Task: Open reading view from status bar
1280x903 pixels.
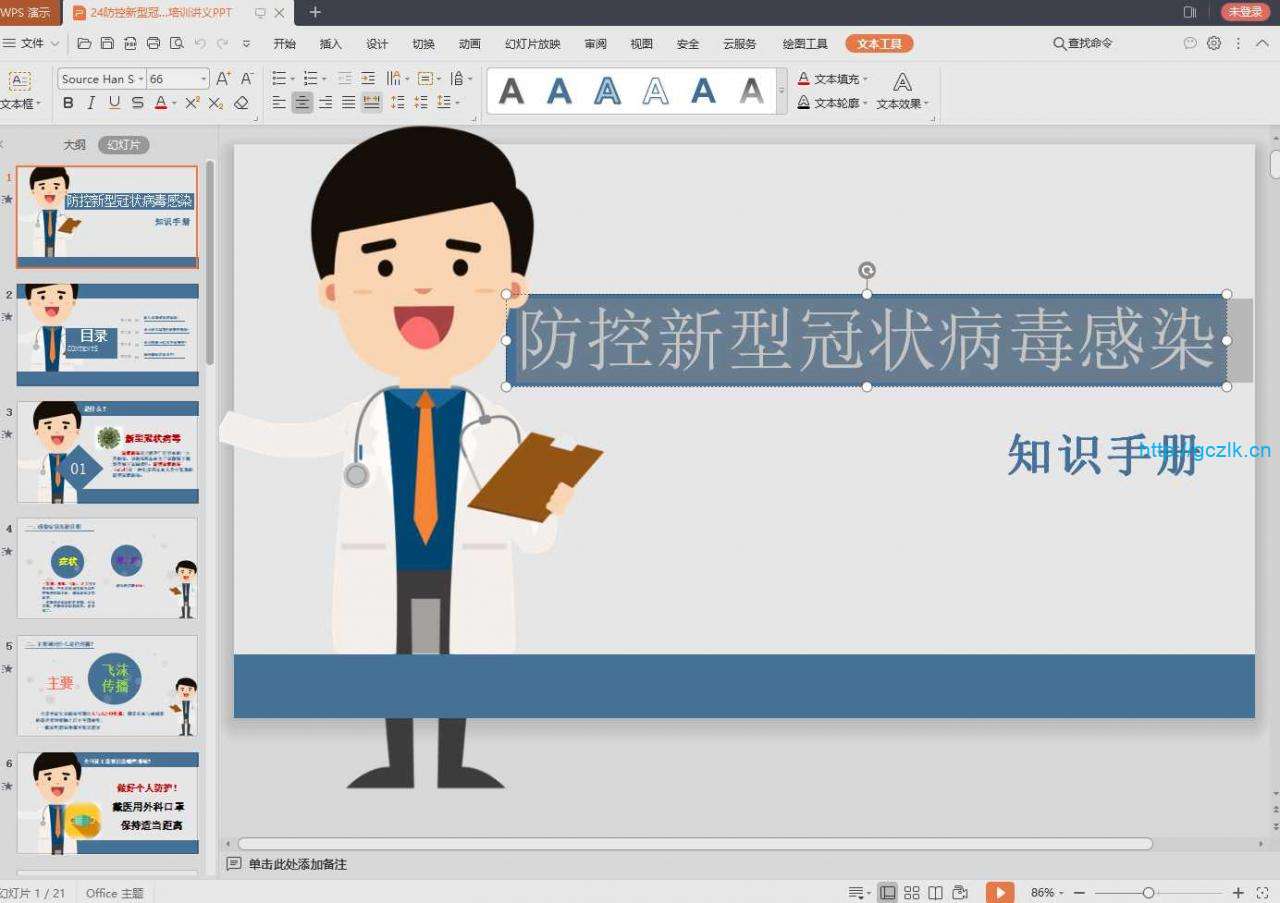Action: pos(935,892)
